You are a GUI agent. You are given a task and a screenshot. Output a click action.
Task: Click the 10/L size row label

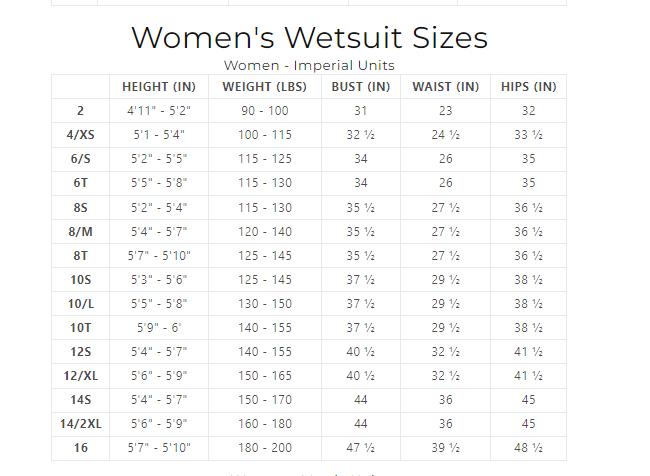coord(80,303)
